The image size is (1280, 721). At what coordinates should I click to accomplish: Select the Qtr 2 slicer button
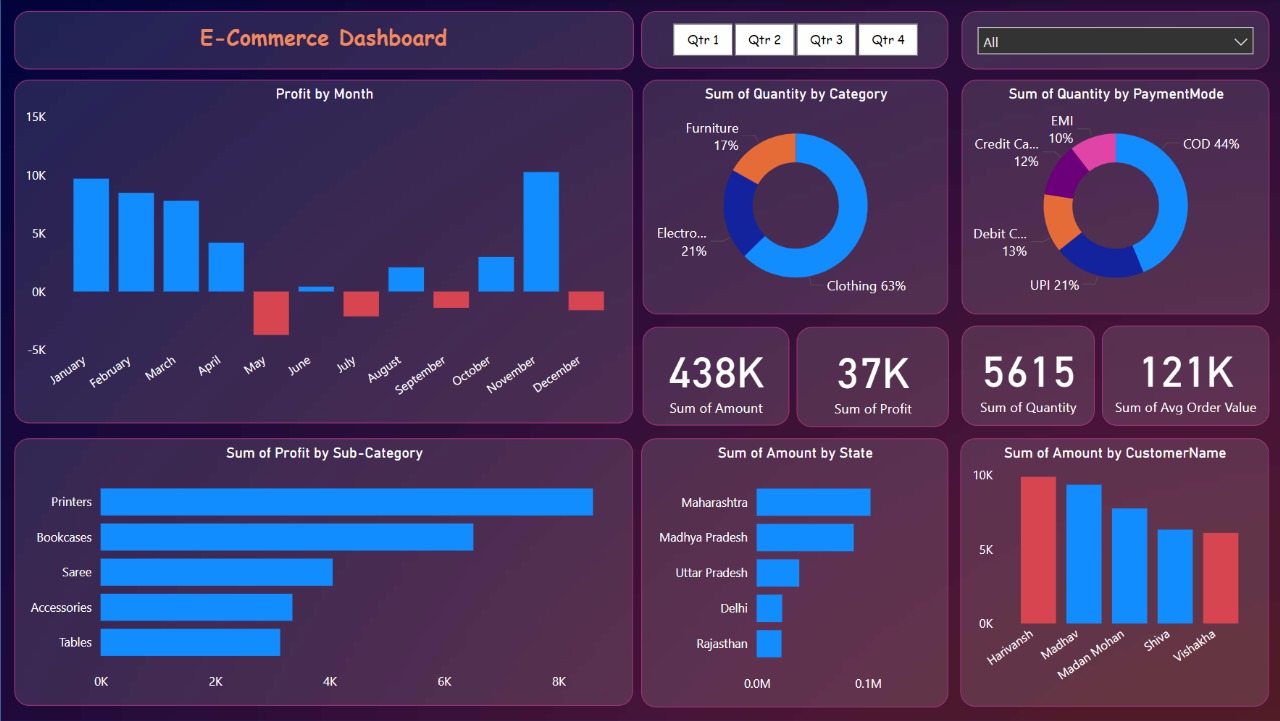765,40
